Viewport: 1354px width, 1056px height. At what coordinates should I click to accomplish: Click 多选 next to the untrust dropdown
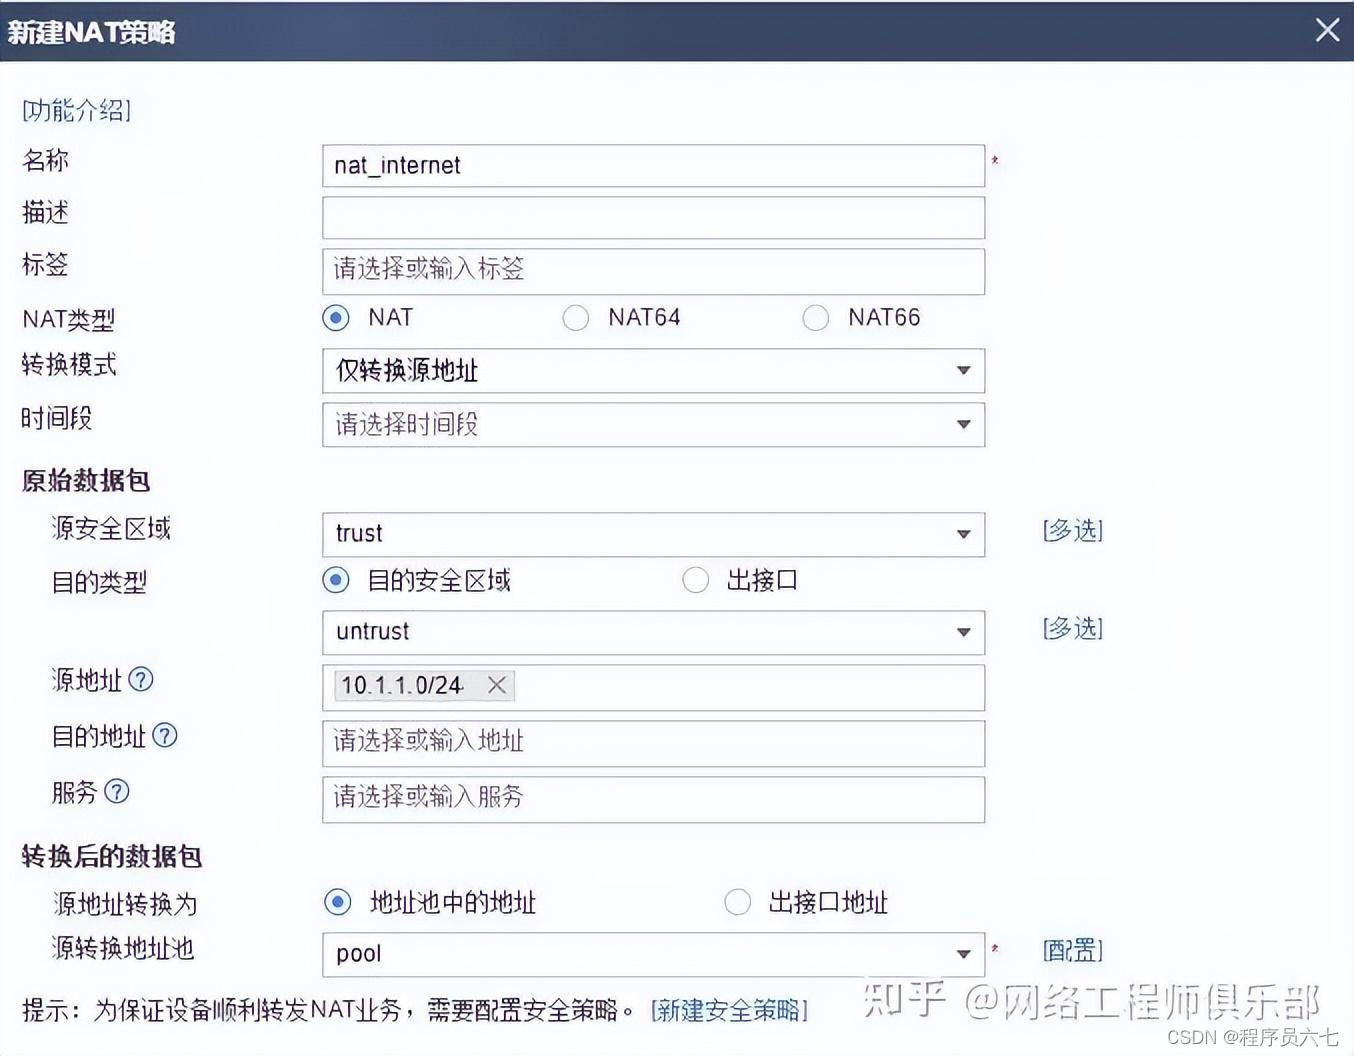(x=1073, y=628)
